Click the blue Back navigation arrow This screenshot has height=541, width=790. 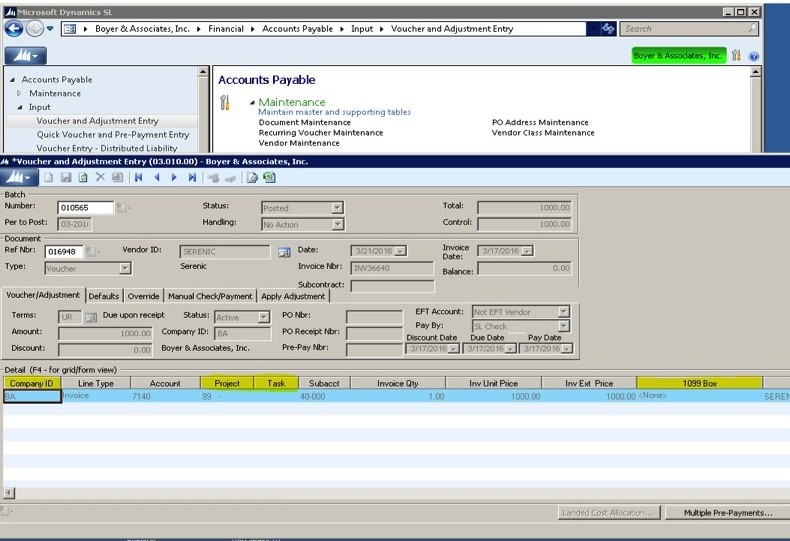(14, 29)
